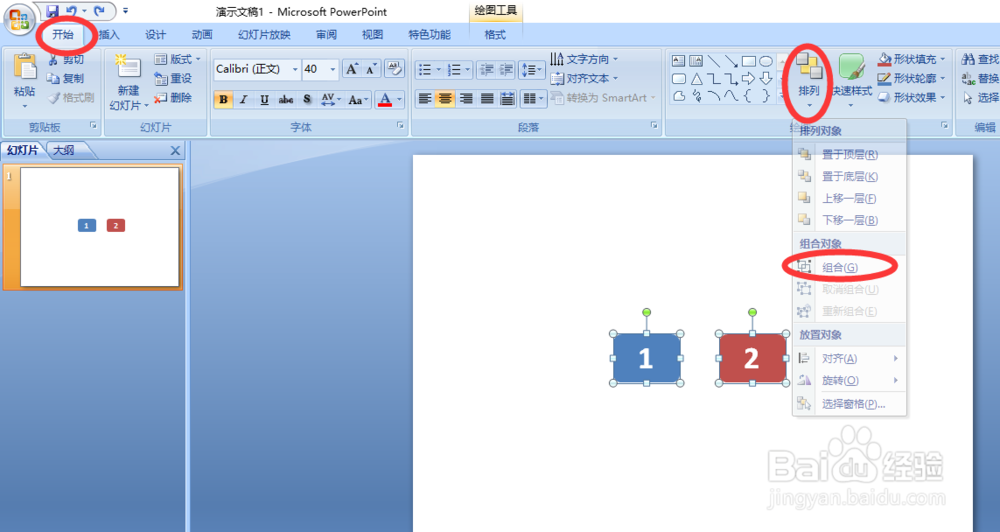Viewport: 1000px width, 532px height.
Task: Open the Format (格式) drawing tools tab
Action: [x=495, y=34]
